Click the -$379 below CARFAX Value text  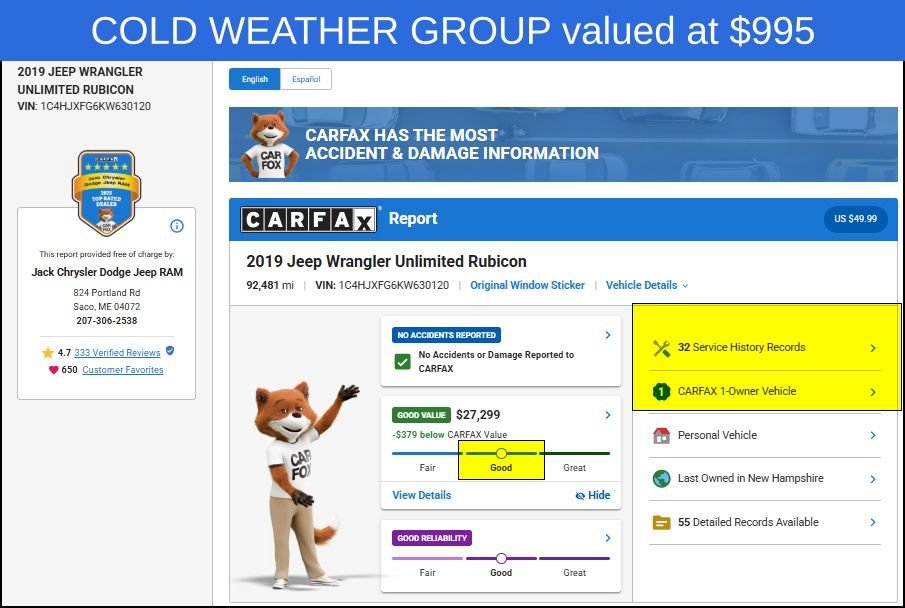point(450,435)
